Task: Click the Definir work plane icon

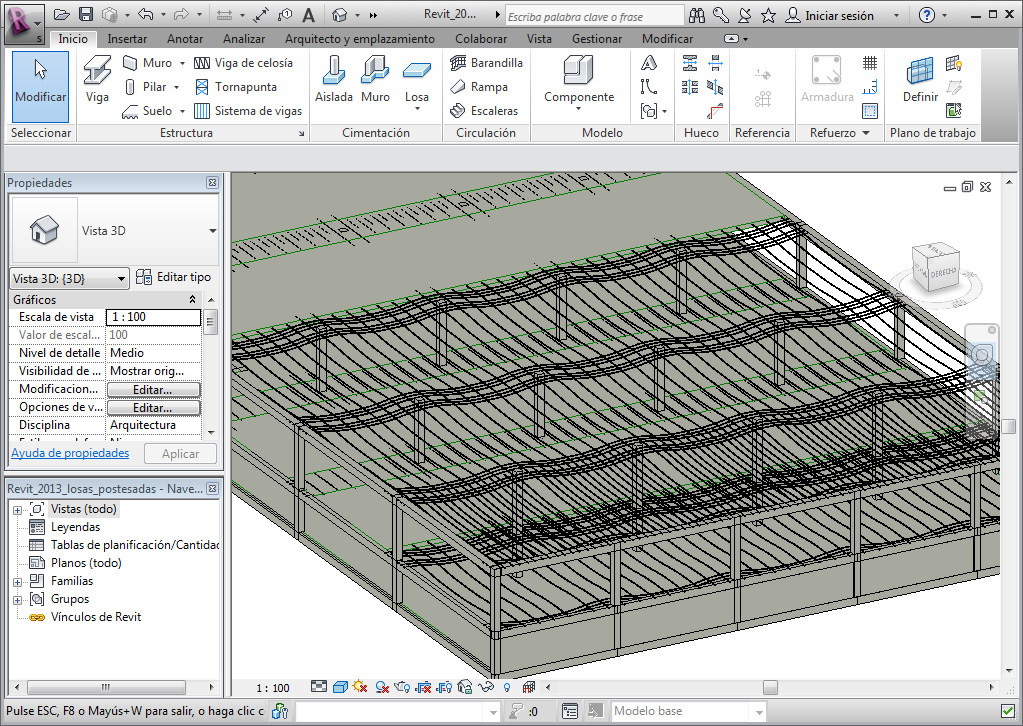Action: pos(920,80)
